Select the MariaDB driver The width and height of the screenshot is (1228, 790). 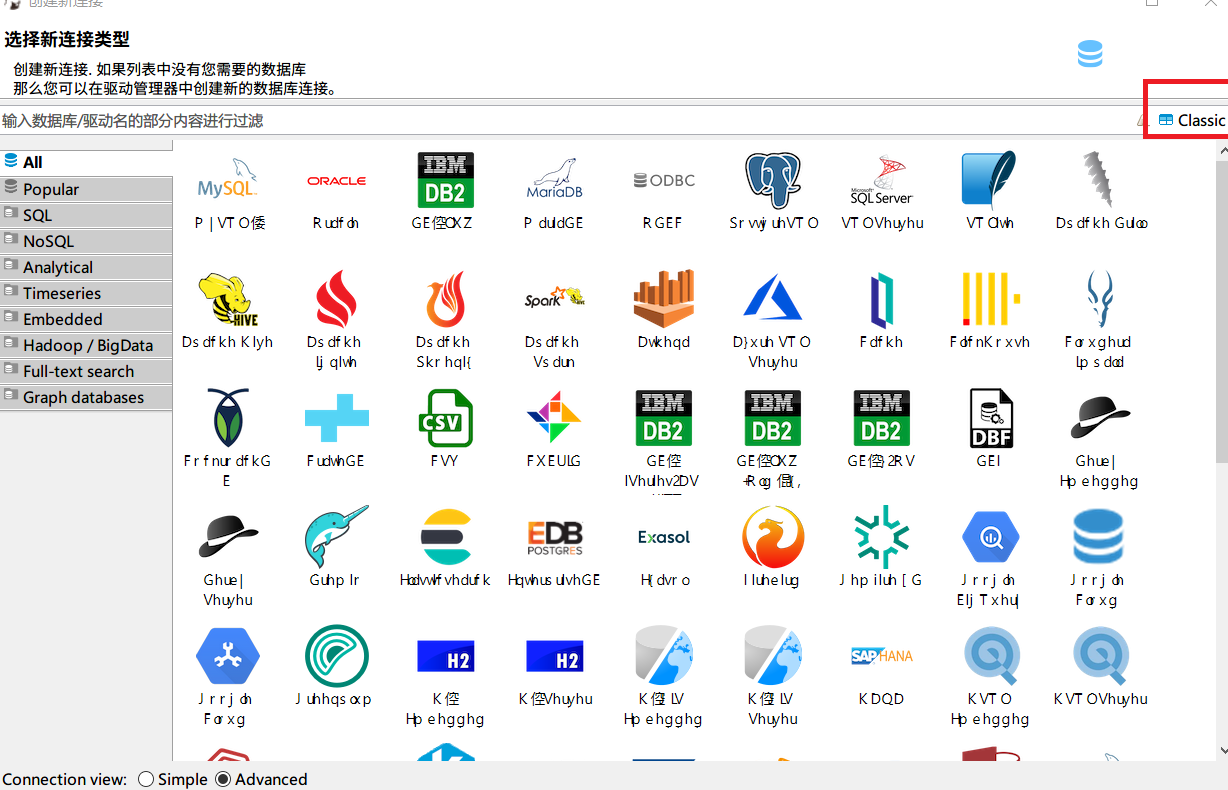(554, 190)
